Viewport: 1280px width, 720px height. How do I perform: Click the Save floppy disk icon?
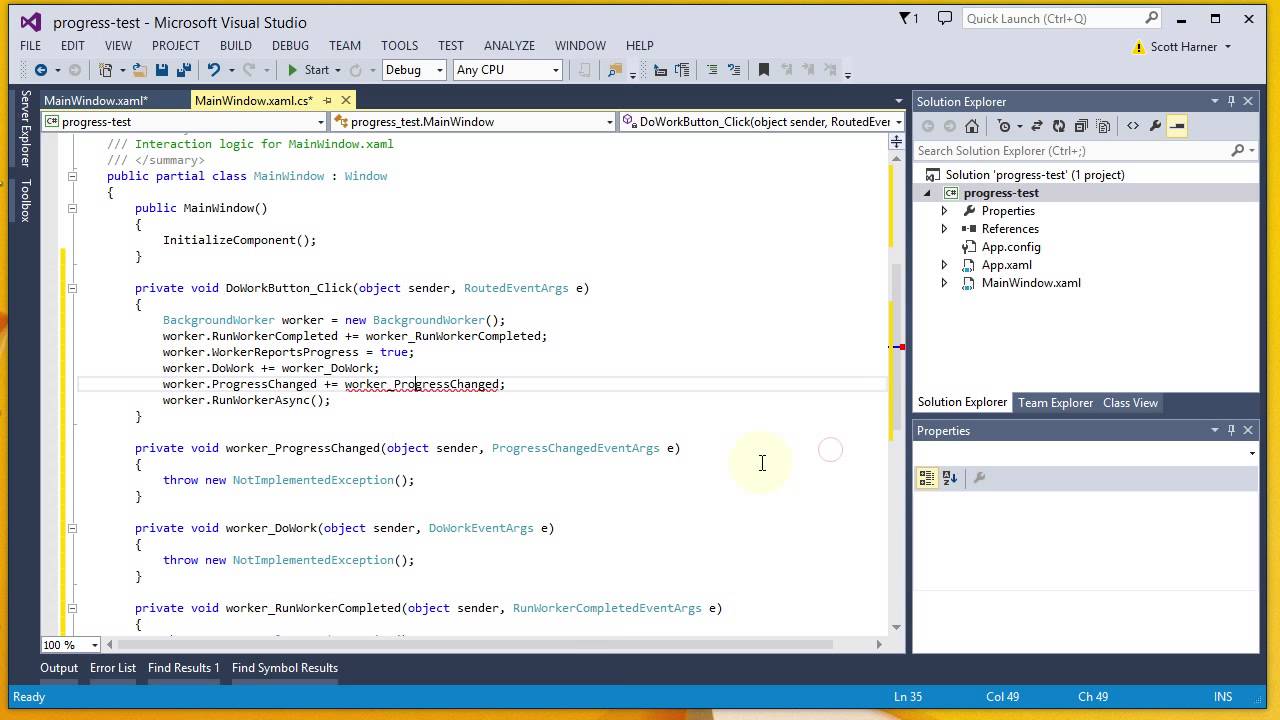(x=161, y=70)
